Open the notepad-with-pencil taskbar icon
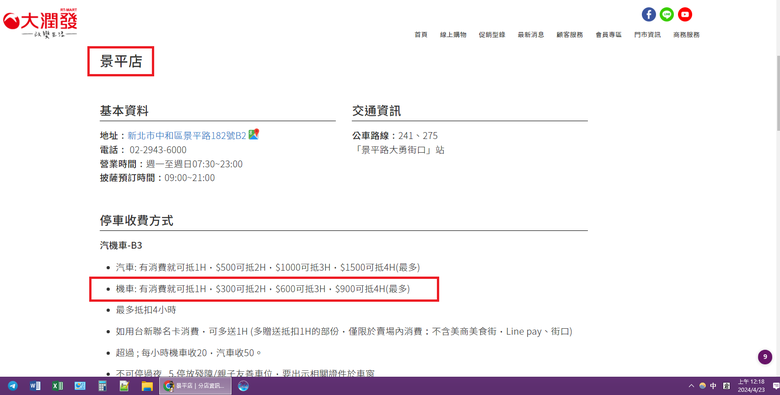 tap(124, 386)
